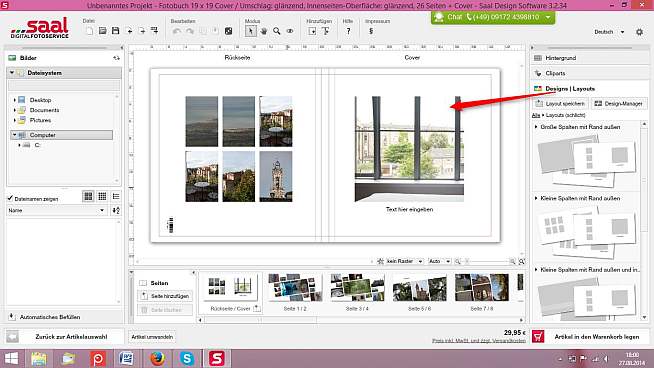Choose the Große Spalten layout thumbnail
The width and height of the screenshot is (654, 368).
click(x=586, y=161)
